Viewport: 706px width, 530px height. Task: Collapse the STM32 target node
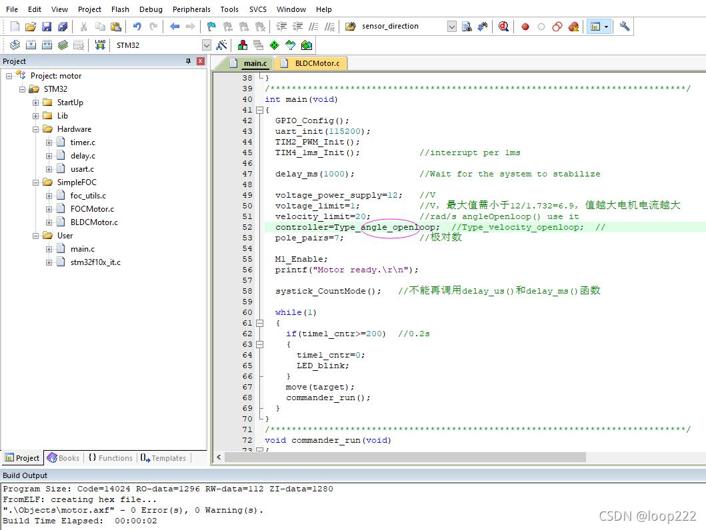pyautogui.click(x=22, y=89)
